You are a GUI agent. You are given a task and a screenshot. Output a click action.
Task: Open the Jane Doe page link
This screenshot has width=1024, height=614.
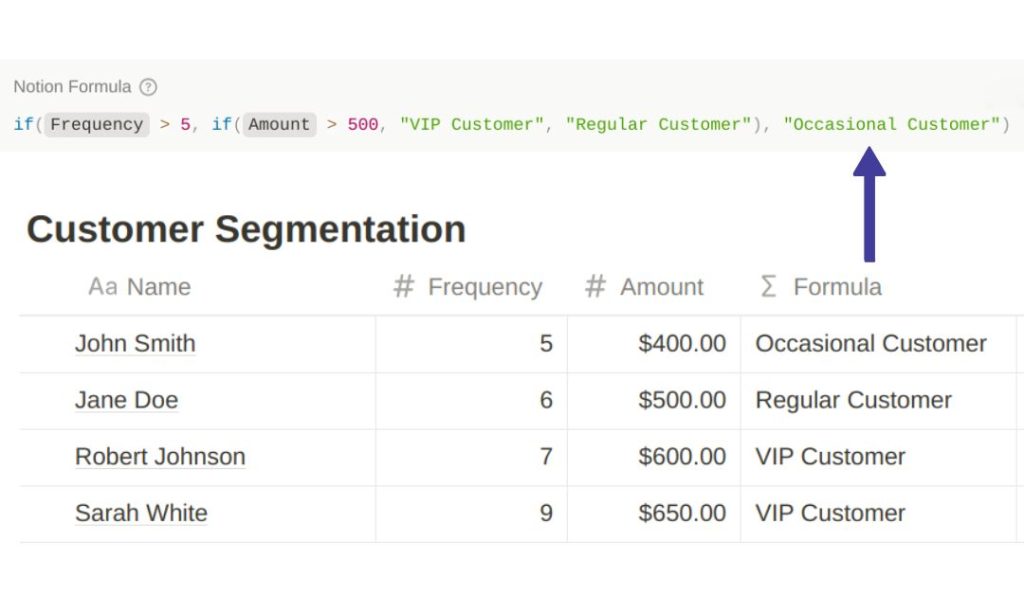click(126, 400)
